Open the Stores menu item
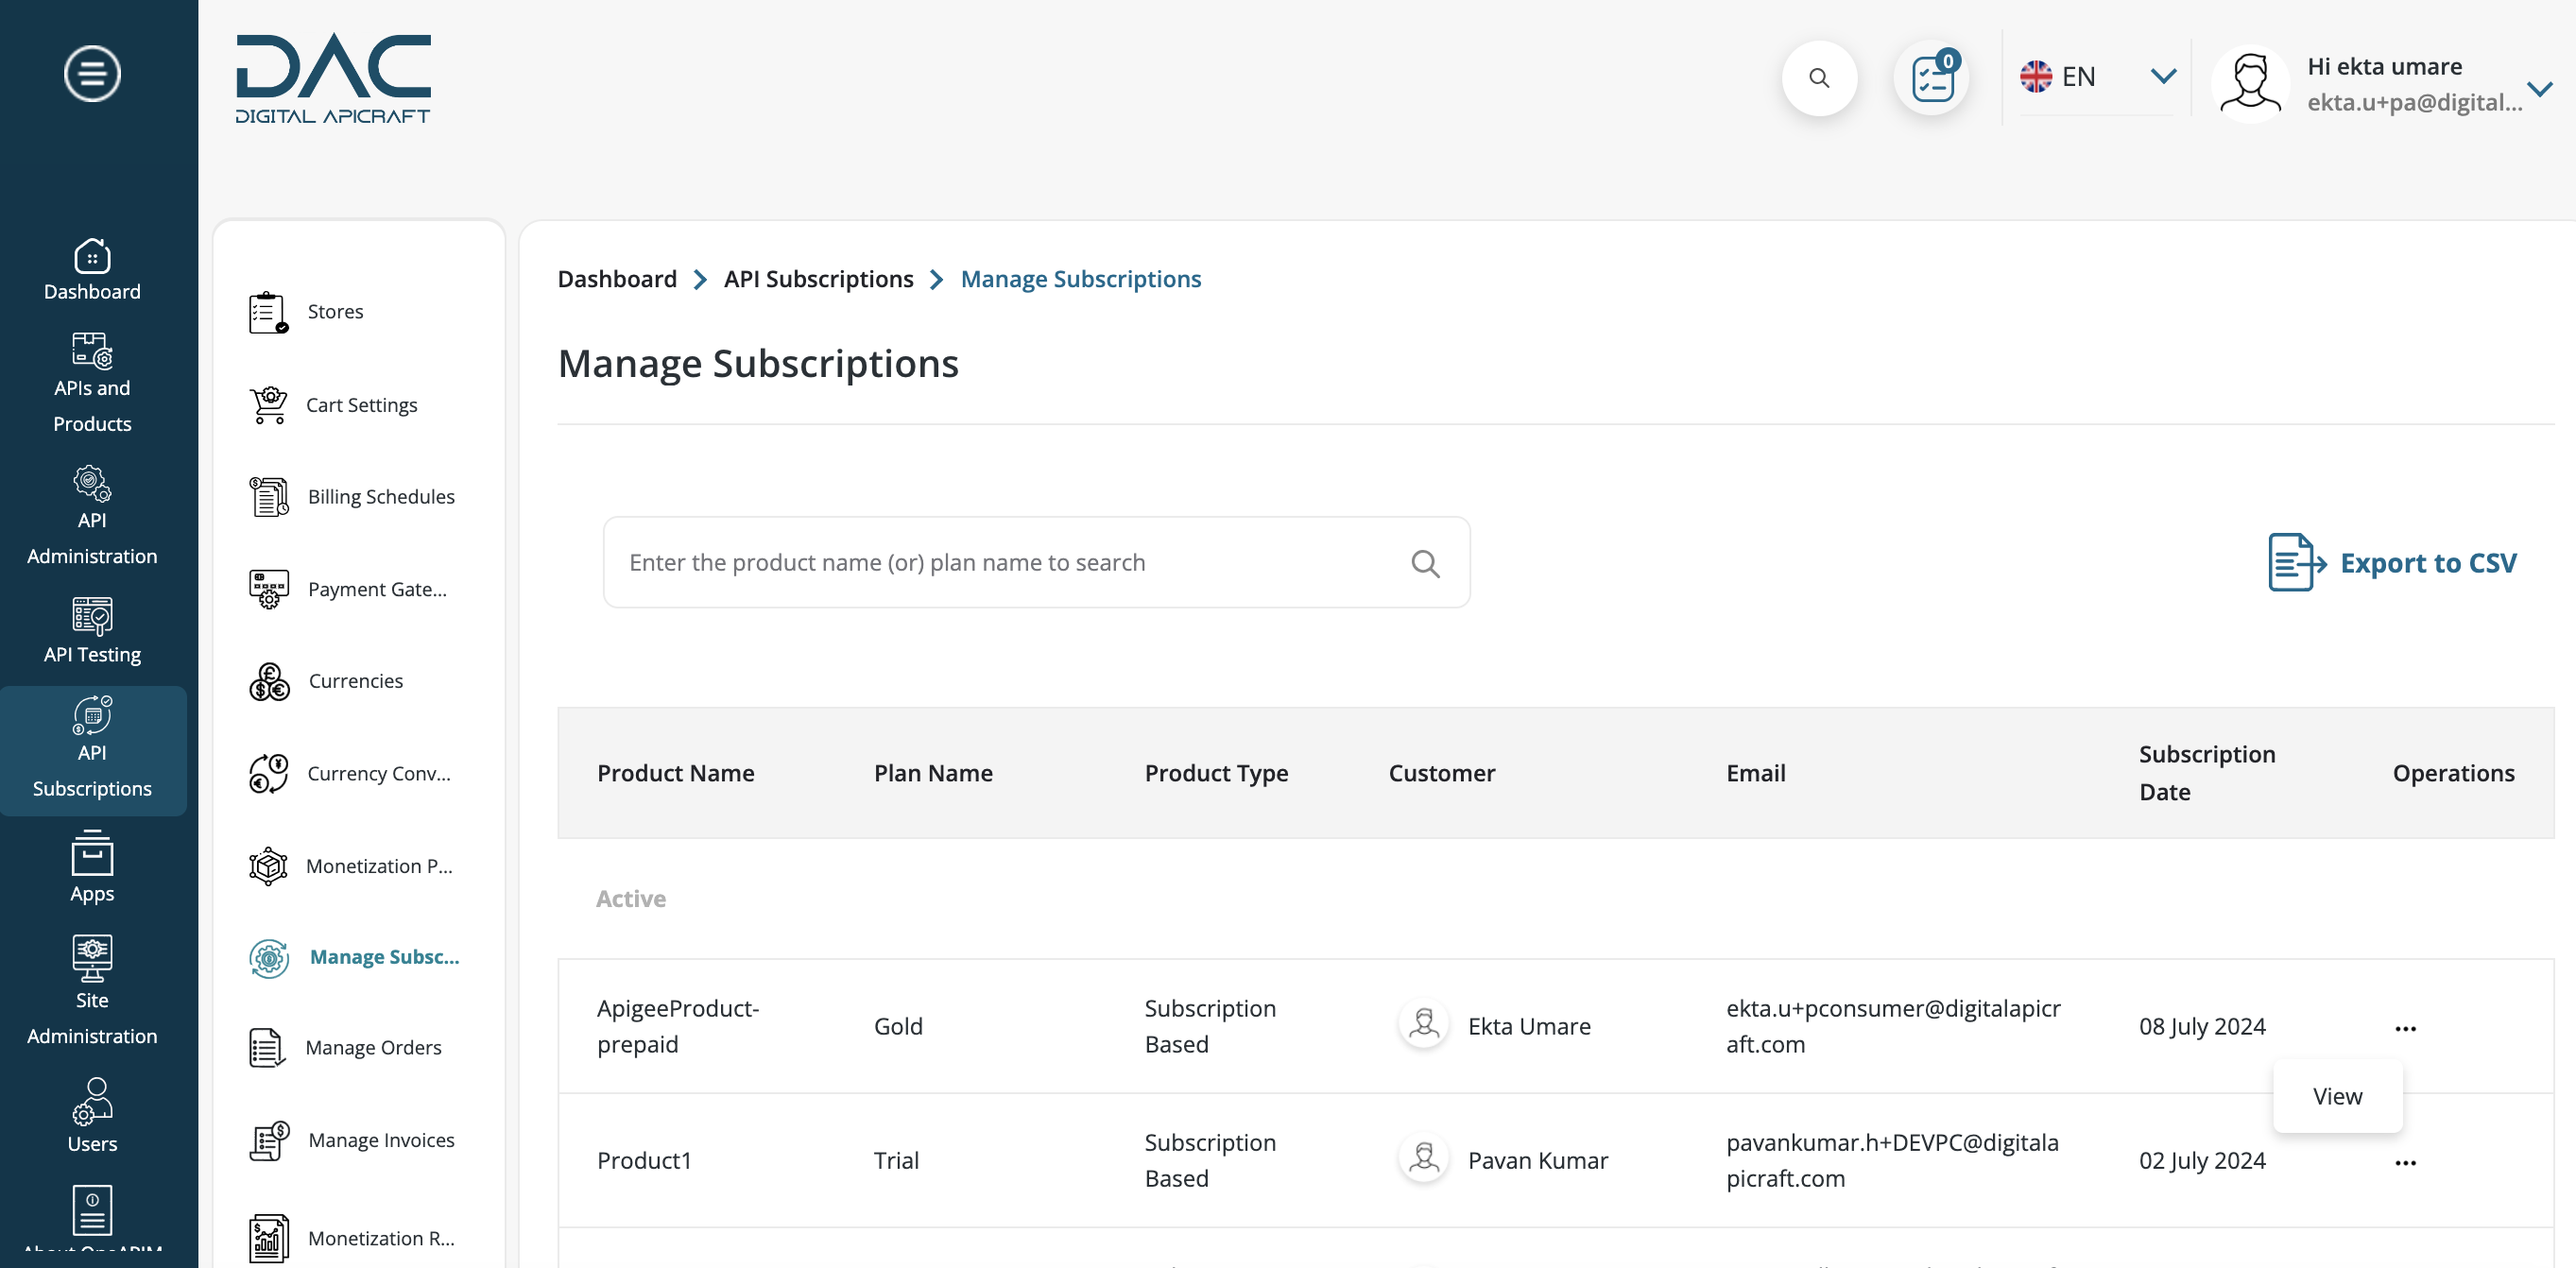The image size is (2576, 1268). click(335, 312)
